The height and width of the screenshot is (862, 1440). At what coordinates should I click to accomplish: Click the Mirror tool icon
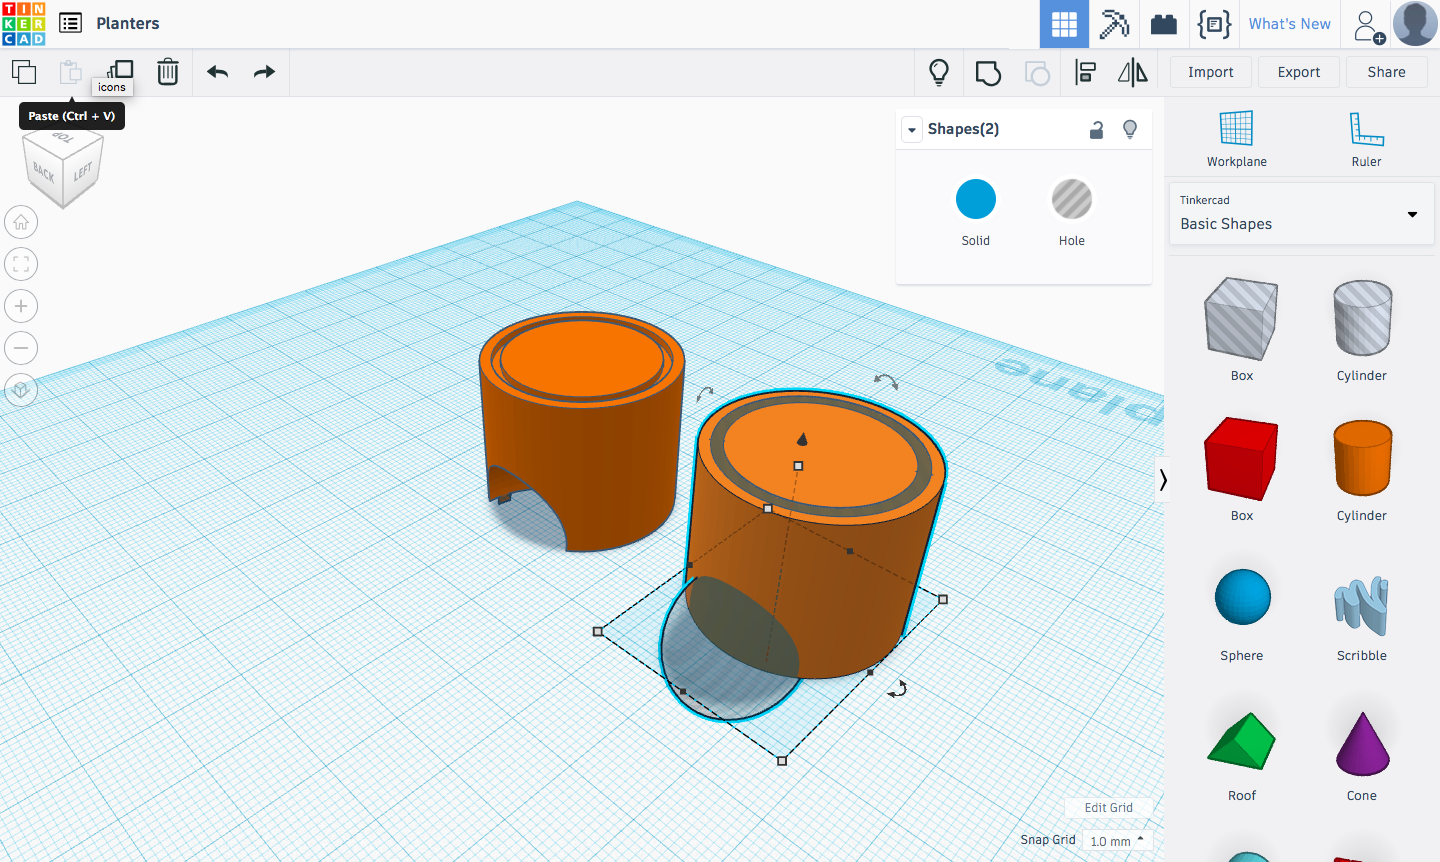(x=1133, y=72)
